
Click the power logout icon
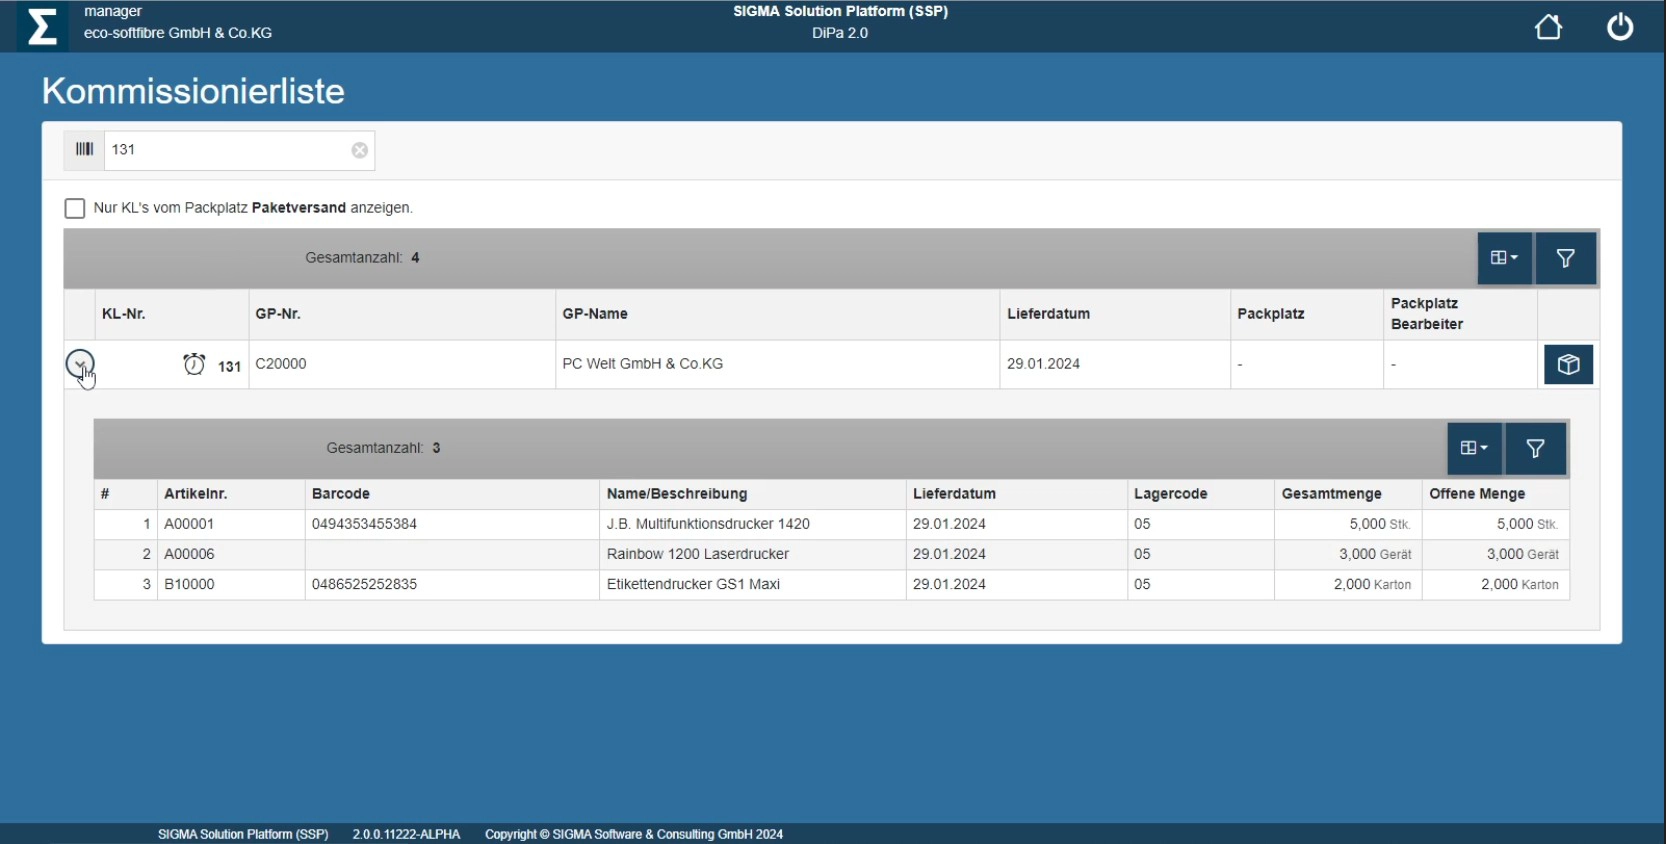click(x=1620, y=27)
